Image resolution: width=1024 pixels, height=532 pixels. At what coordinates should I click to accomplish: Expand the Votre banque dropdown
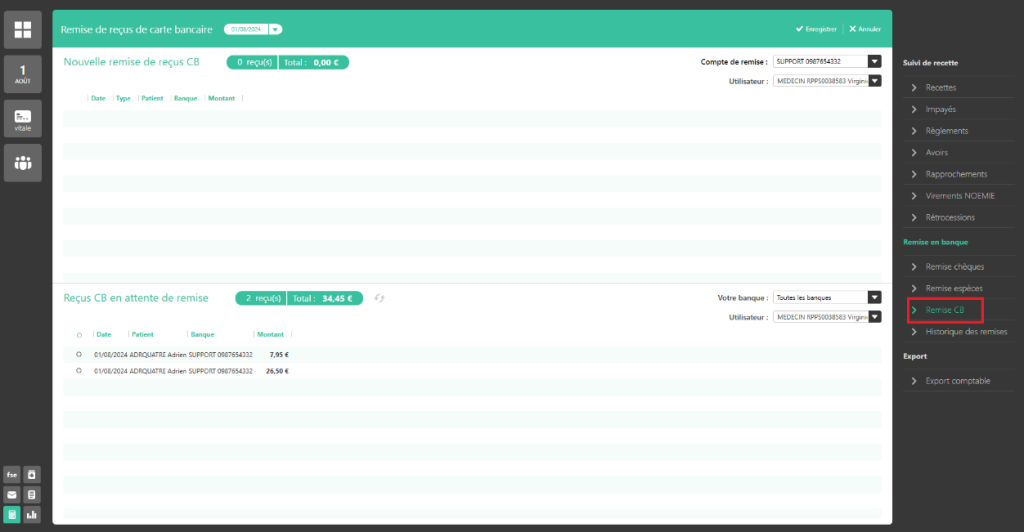(874, 297)
